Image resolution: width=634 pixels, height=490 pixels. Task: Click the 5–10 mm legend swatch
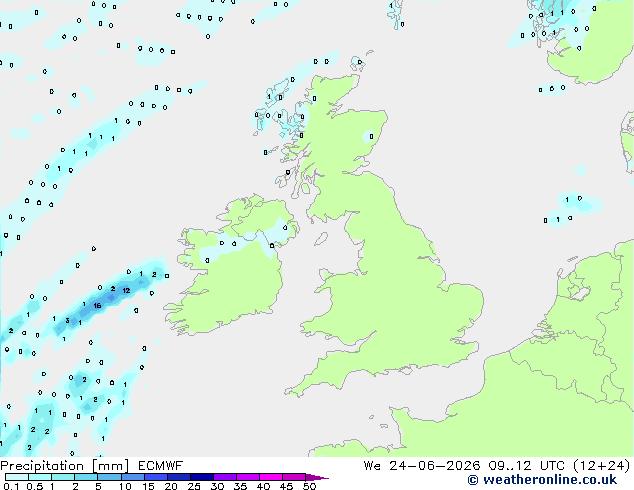pos(110,477)
